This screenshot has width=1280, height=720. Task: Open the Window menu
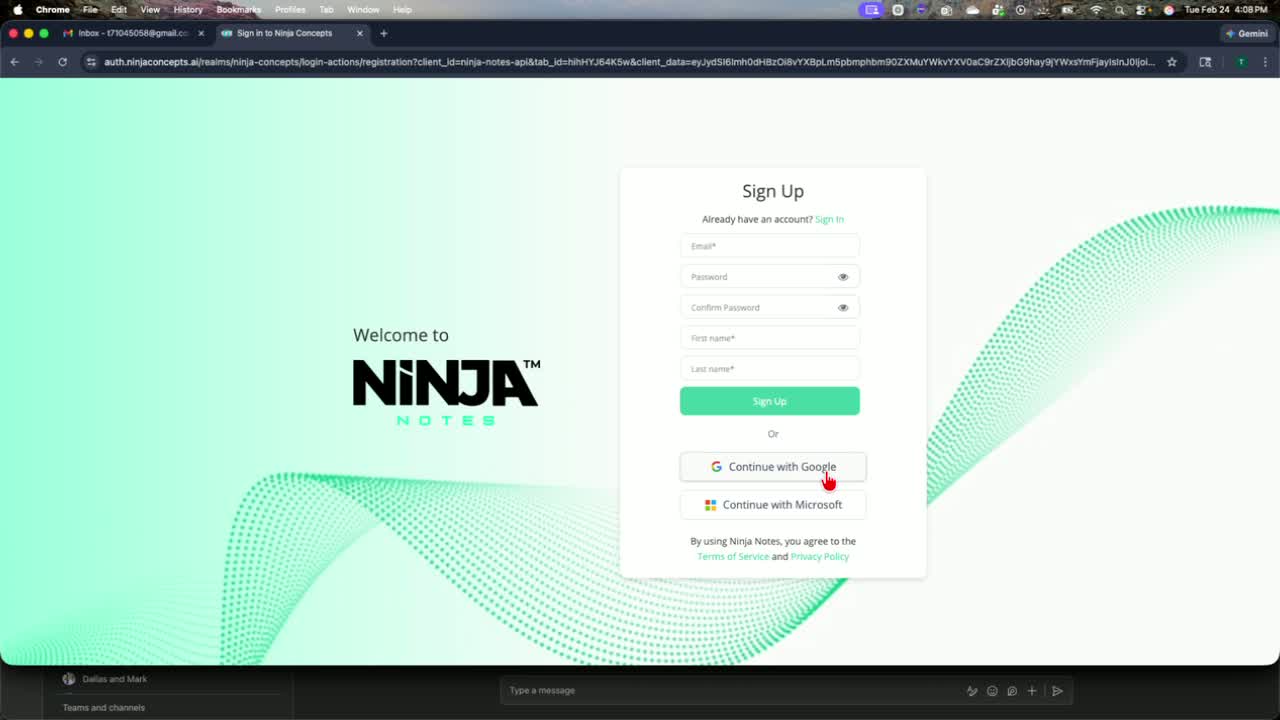[x=363, y=9]
